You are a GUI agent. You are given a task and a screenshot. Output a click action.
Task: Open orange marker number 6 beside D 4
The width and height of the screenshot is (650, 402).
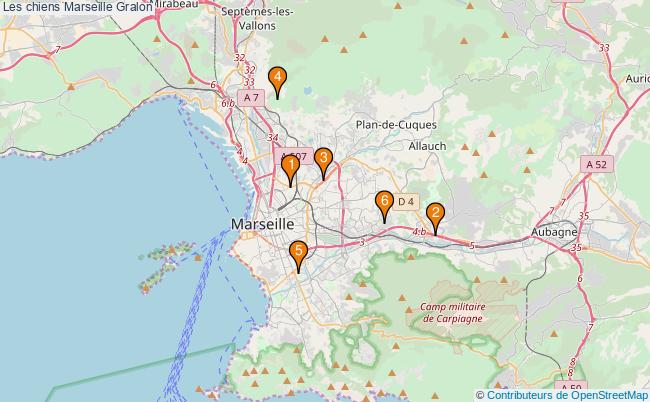tap(384, 204)
